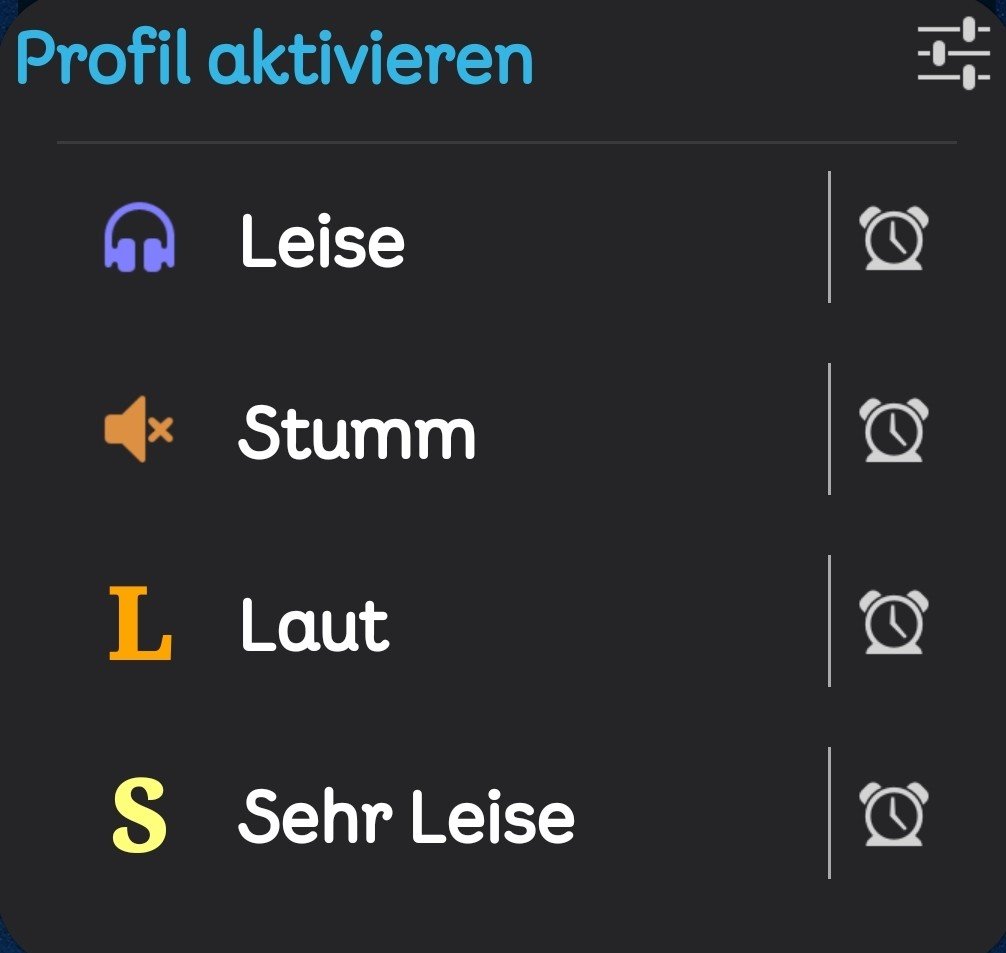Click the word "Profil" in the header
Viewport: 1006px width, 953px height.
[103, 58]
